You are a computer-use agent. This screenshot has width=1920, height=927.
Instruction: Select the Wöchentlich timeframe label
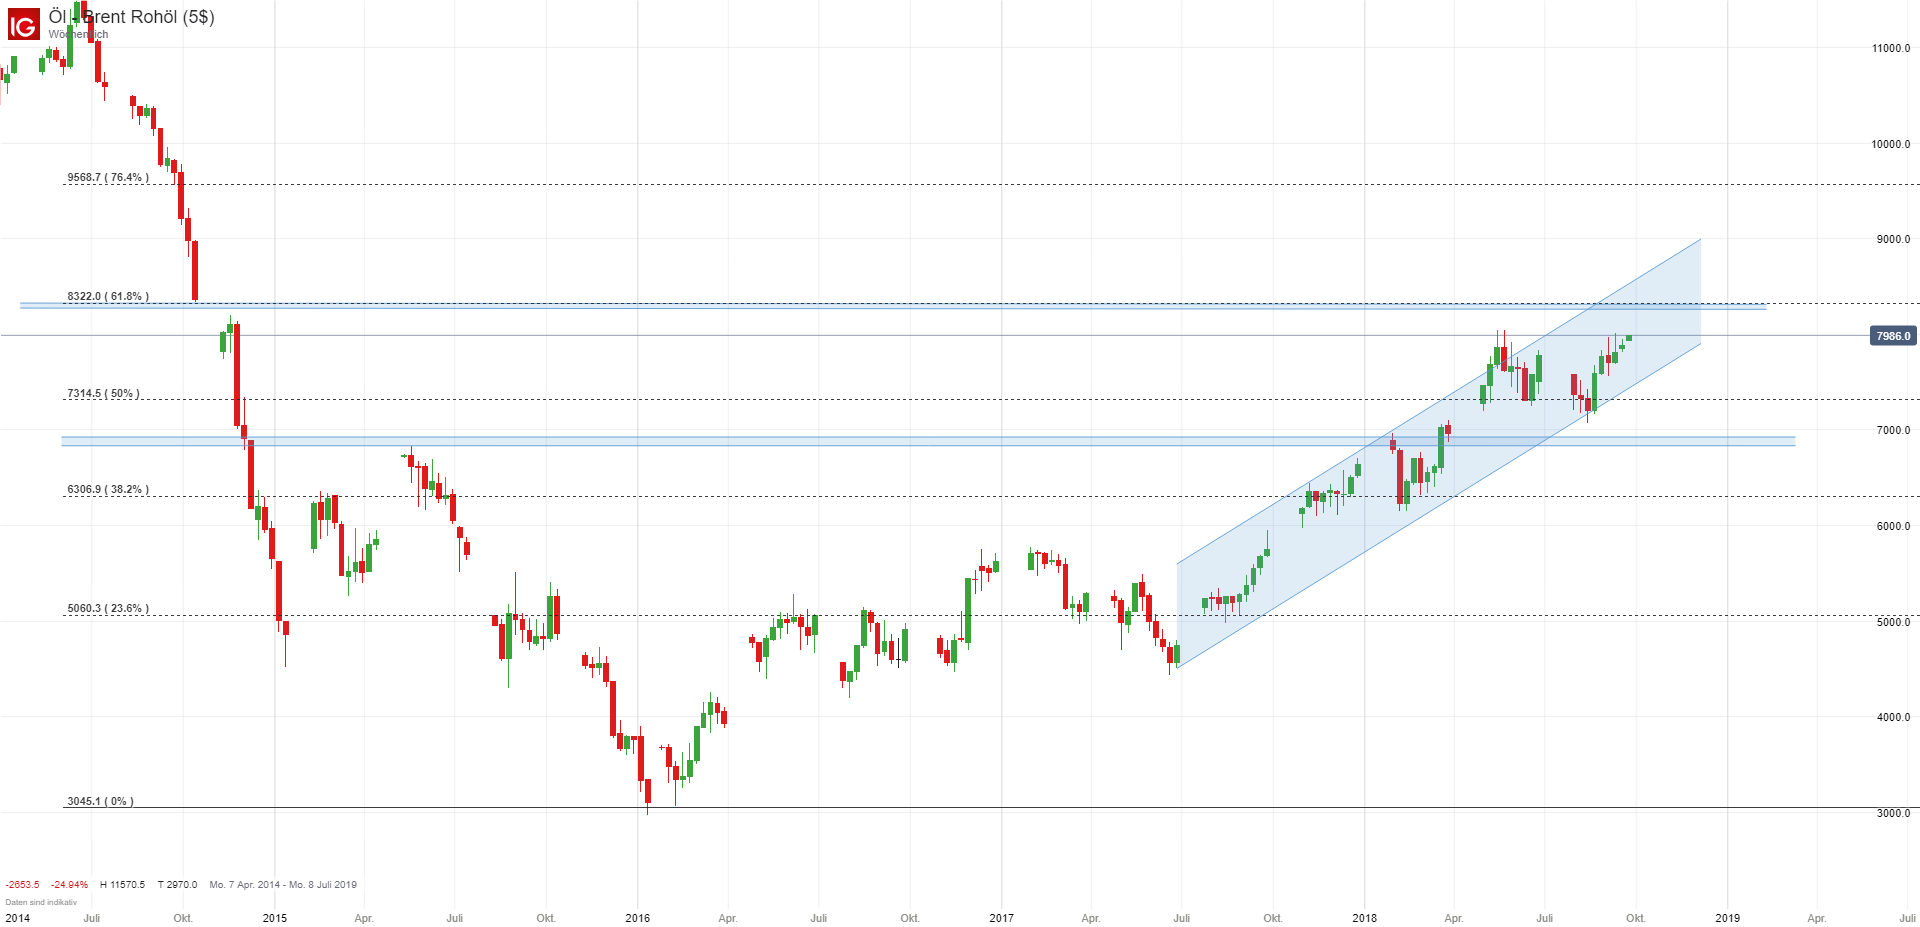tap(78, 35)
